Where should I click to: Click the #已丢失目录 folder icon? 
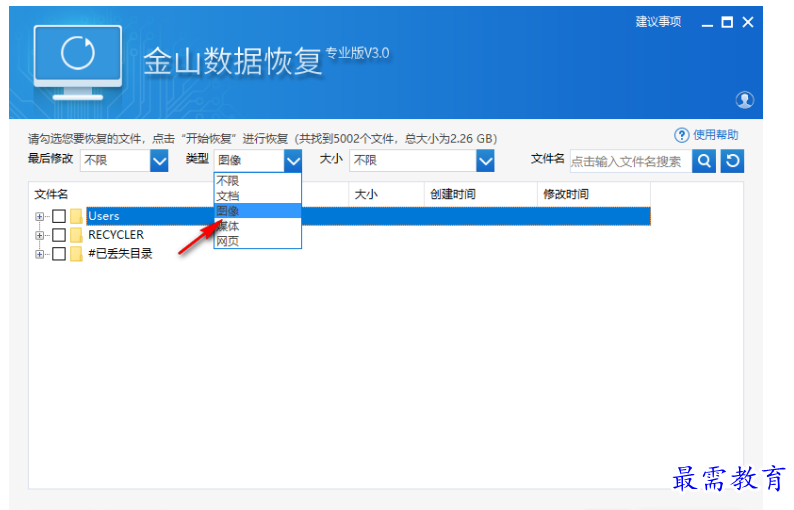(76, 254)
